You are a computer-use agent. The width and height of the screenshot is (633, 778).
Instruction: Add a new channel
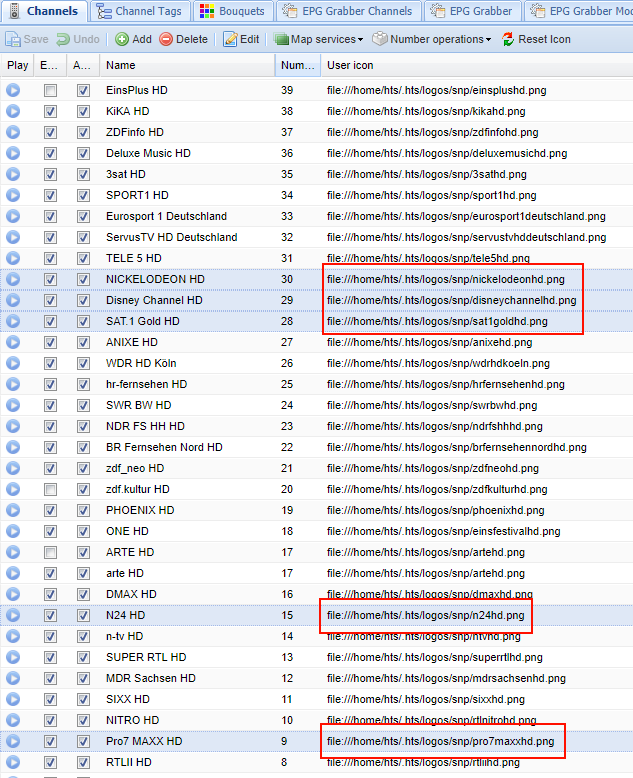click(x=133, y=39)
